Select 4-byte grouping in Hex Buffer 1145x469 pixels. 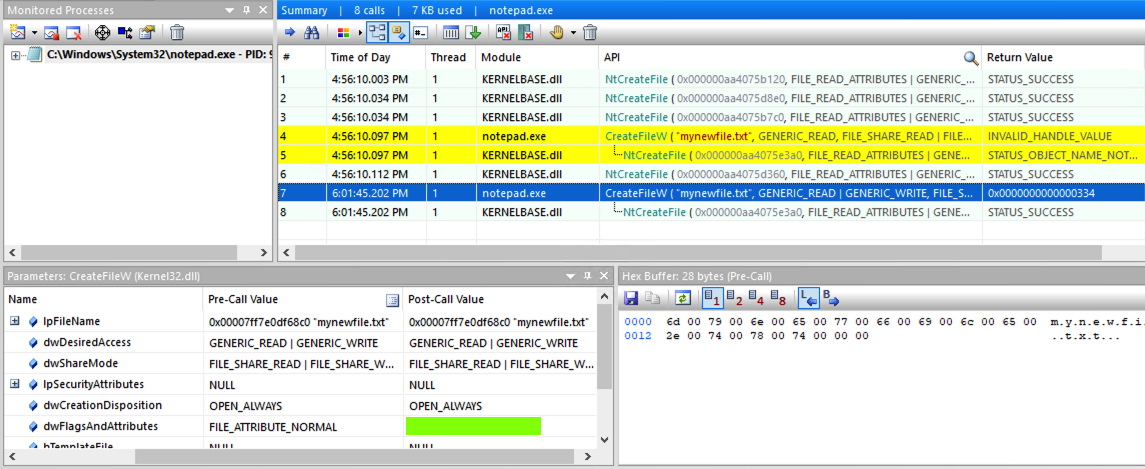[x=757, y=298]
